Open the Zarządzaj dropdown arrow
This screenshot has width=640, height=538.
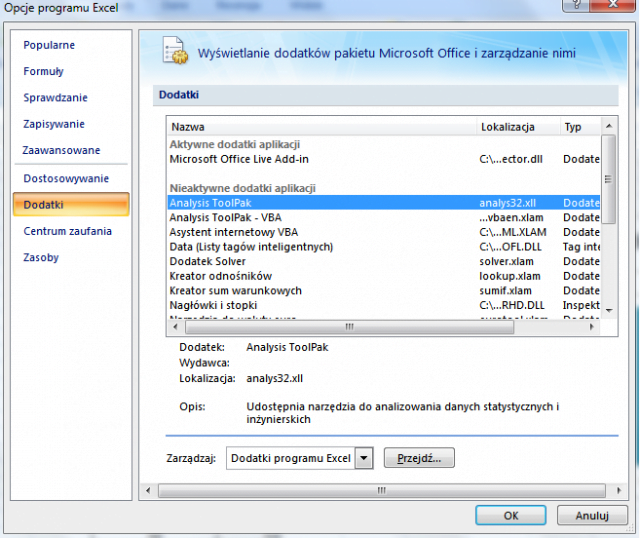pos(364,458)
